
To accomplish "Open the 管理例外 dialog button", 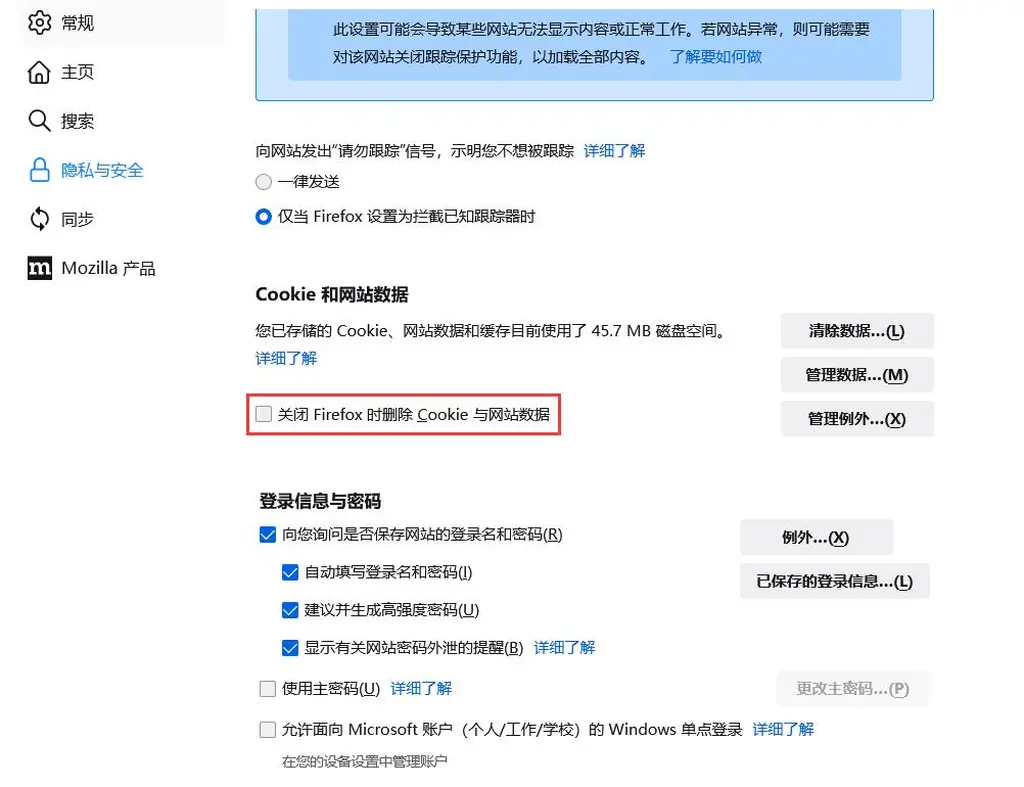I will tap(857, 419).
